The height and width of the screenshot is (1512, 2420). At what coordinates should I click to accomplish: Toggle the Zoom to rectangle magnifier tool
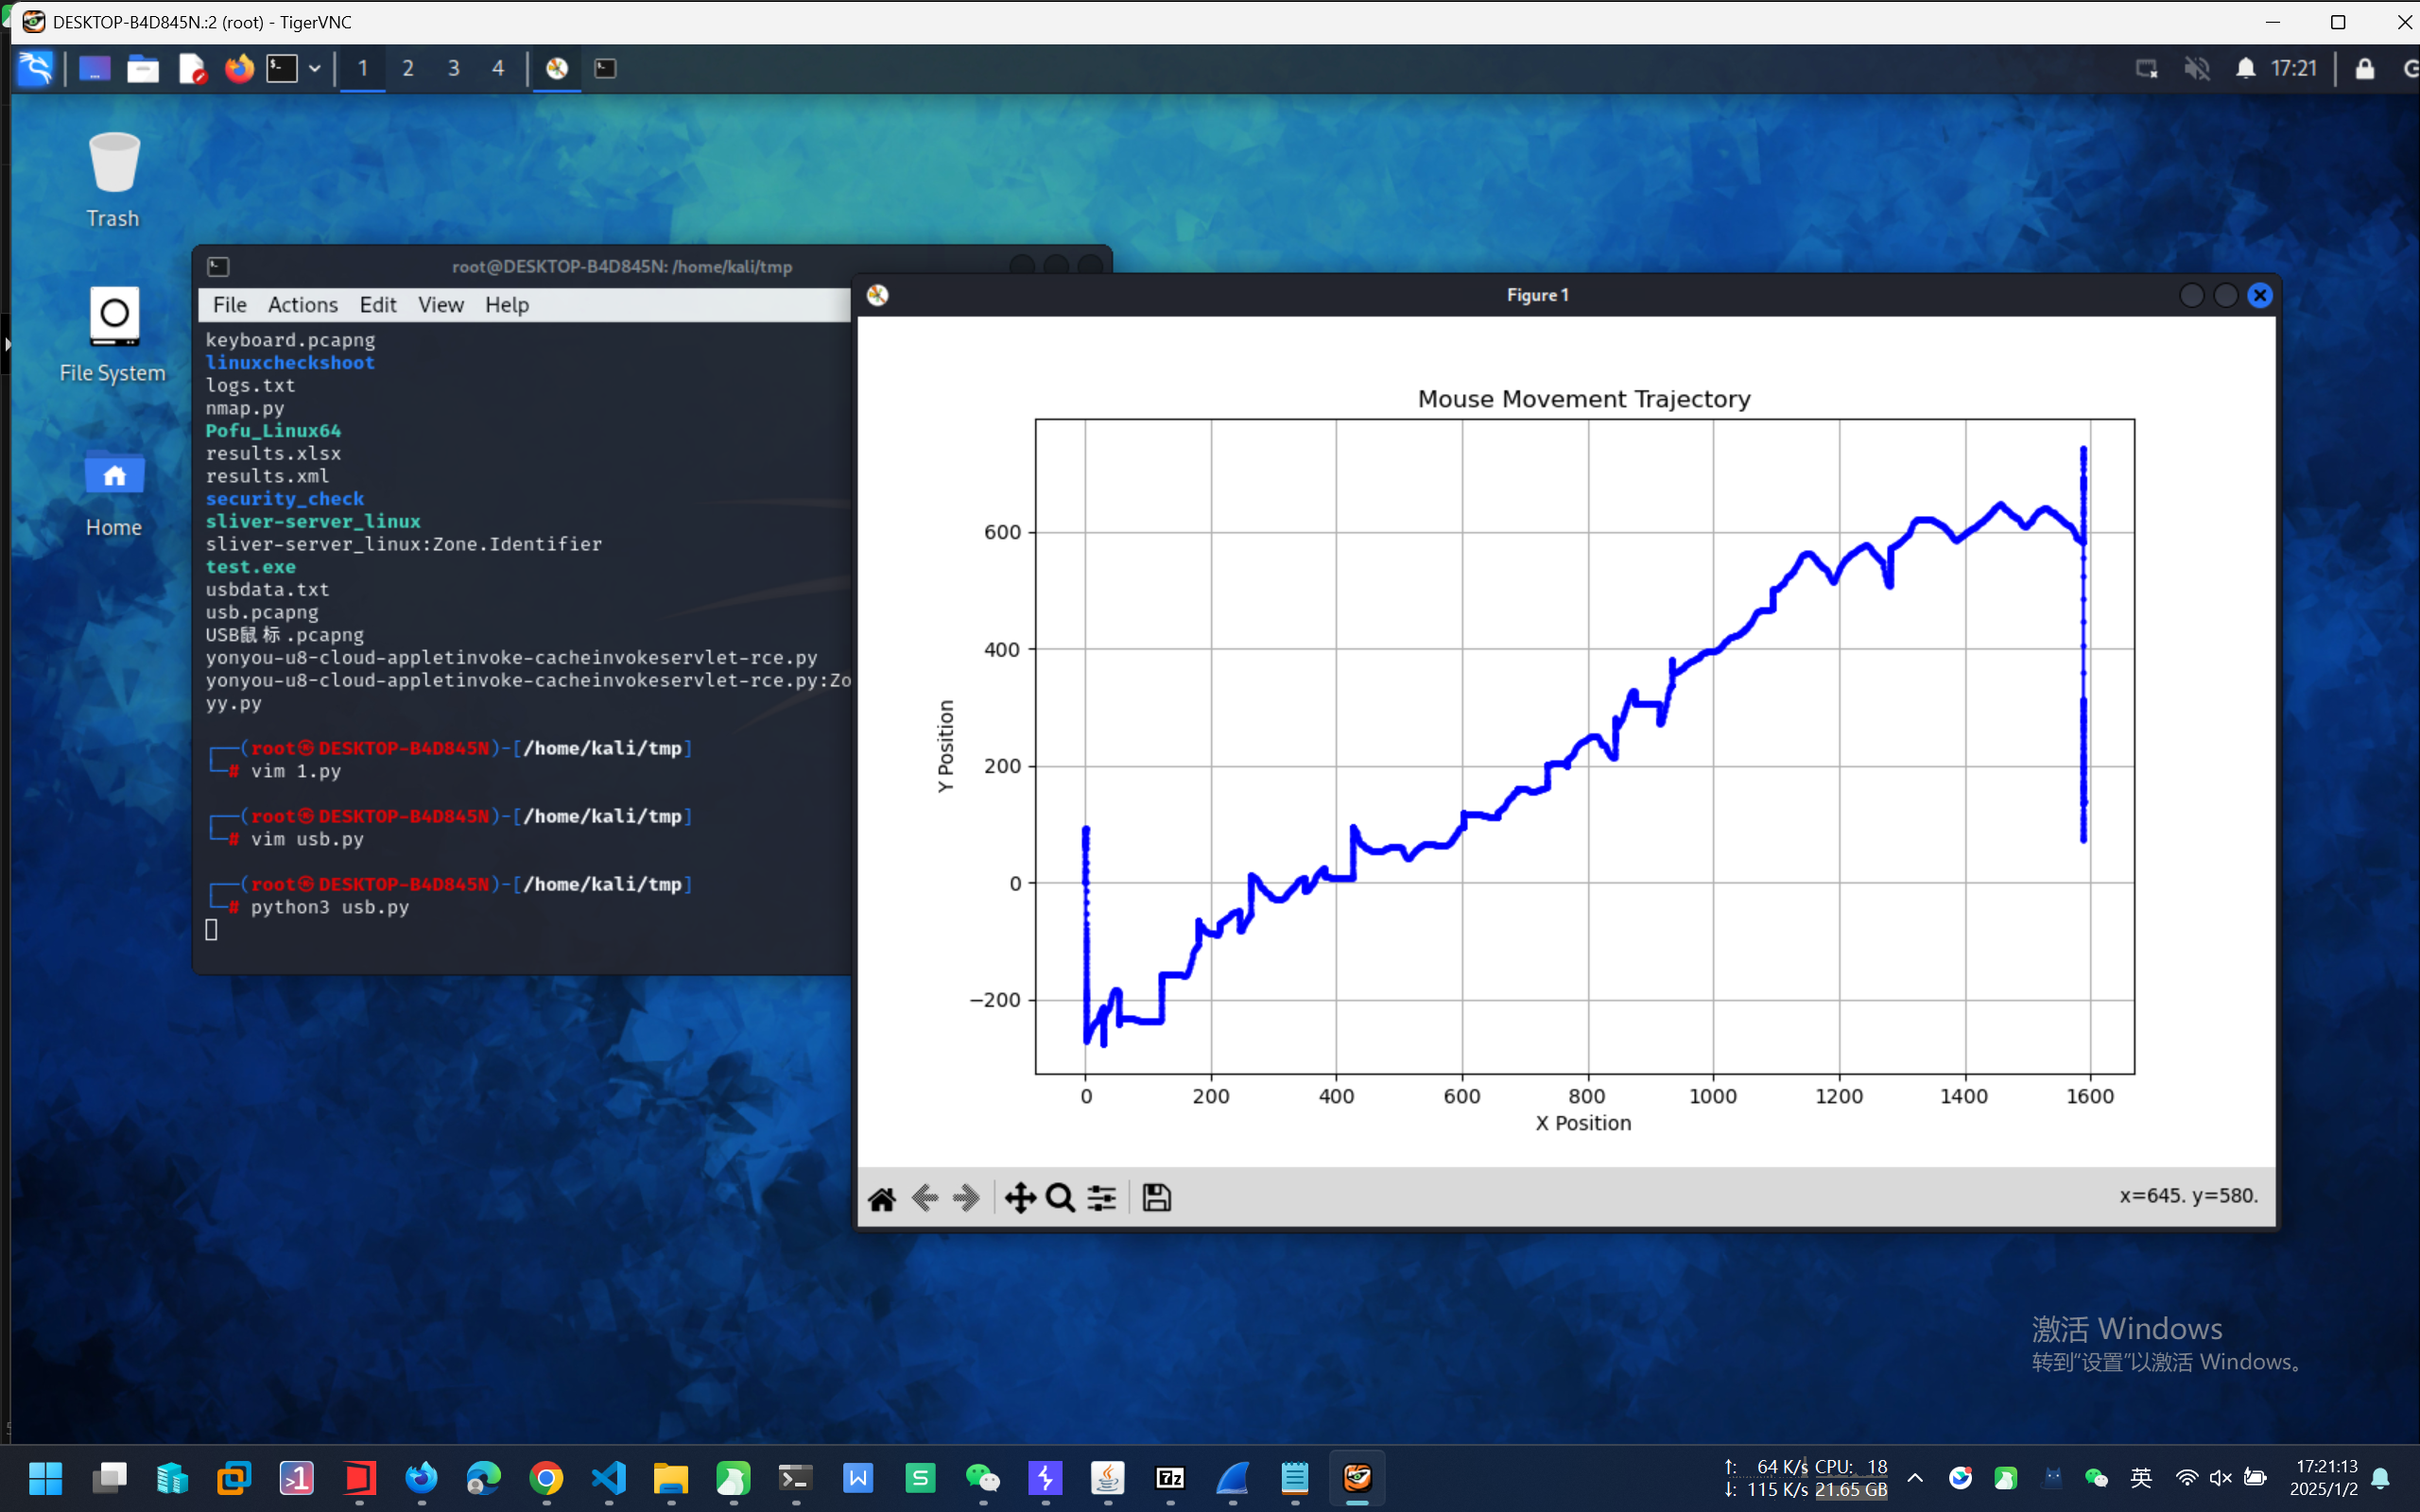click(x=1060, y=1198)
